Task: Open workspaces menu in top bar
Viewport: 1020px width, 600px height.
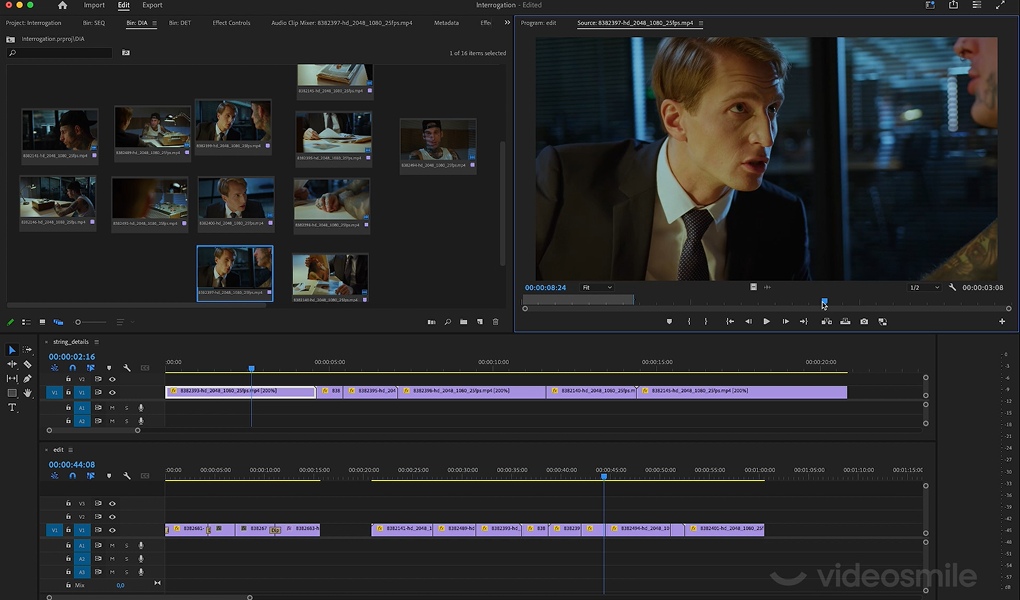Action: [930, 5]
